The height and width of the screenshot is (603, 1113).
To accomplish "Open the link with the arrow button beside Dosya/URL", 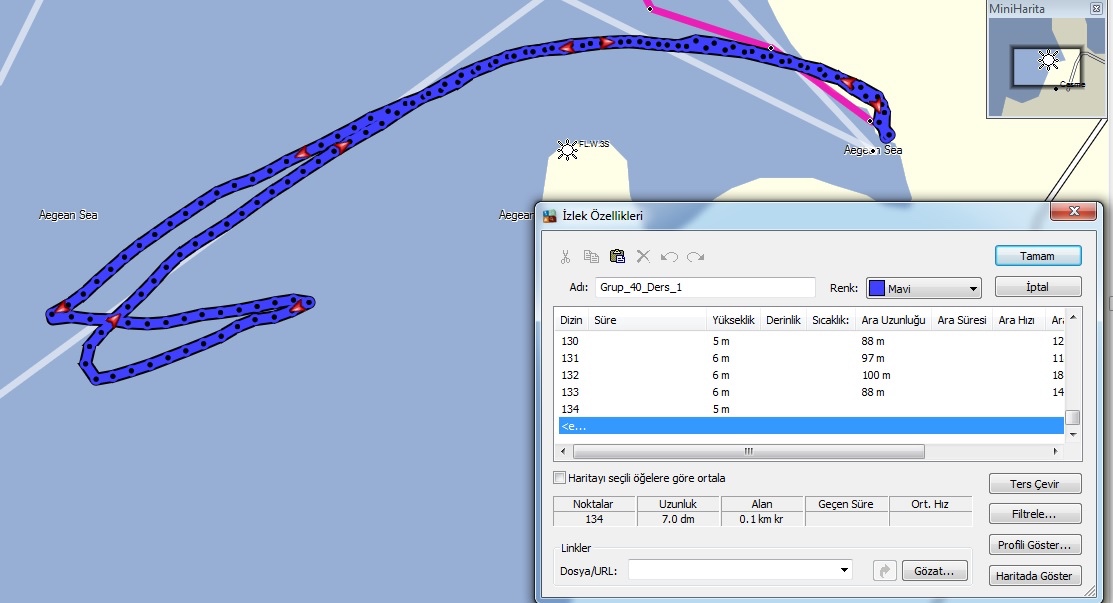I will pos(884,570).
